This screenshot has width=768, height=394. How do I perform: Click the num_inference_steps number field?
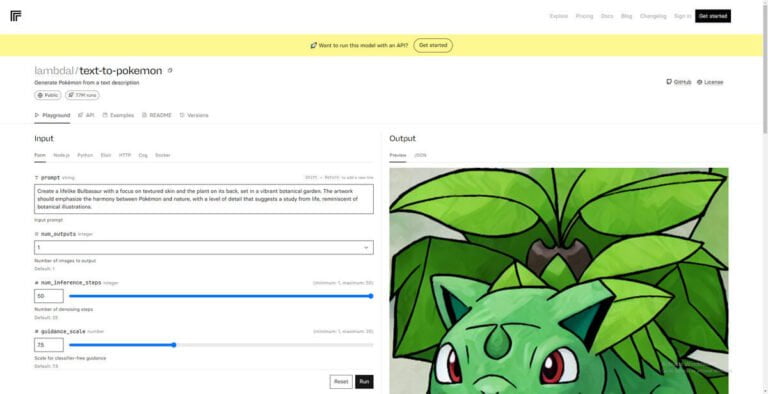tap(48, 296)
